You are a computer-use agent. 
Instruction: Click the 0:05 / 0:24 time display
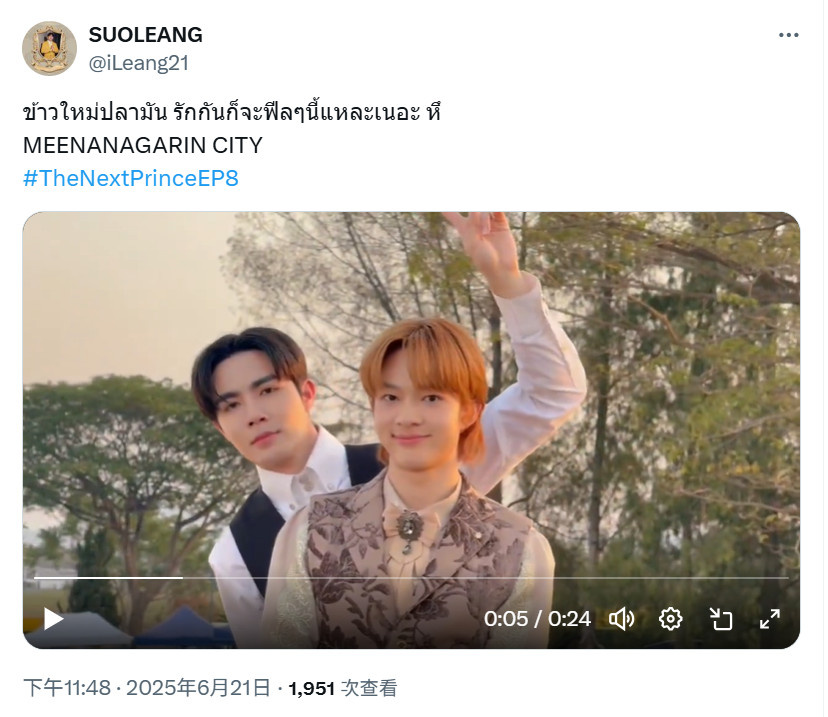tap(537, 619)
